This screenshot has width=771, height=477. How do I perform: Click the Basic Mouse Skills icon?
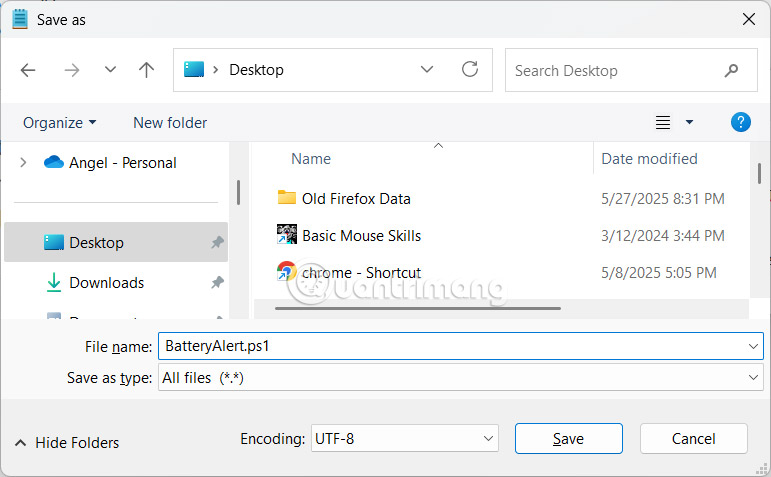click(x=287, y=234)
